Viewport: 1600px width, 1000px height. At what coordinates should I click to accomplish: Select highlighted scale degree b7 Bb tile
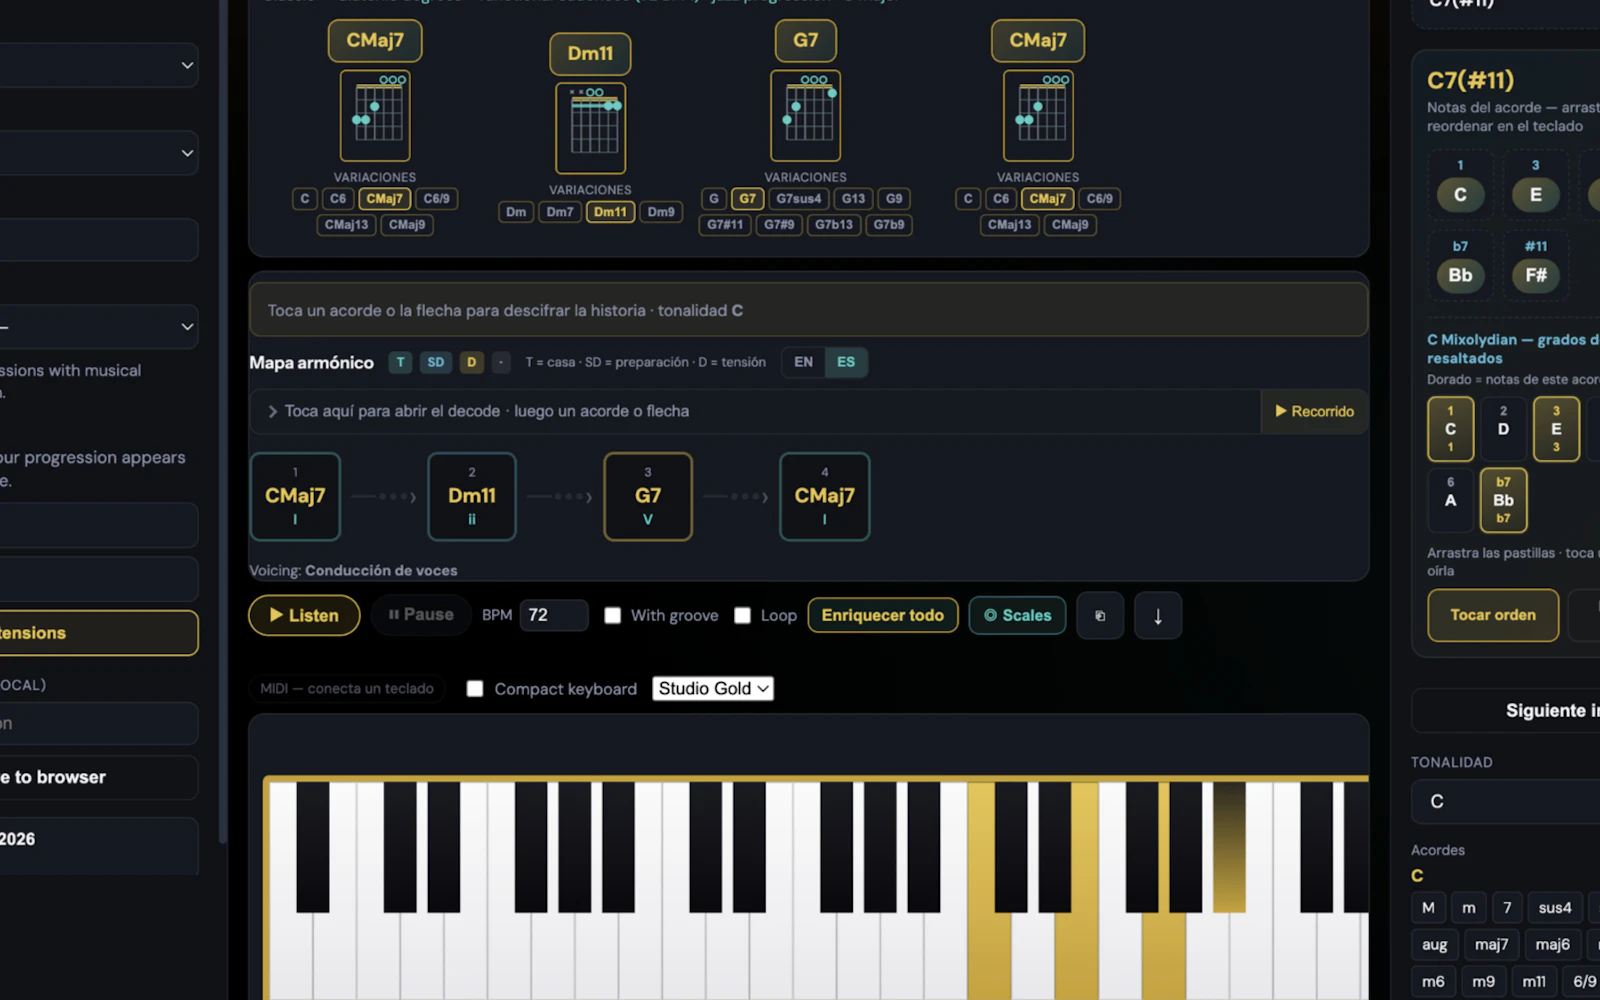[1503, 500]
